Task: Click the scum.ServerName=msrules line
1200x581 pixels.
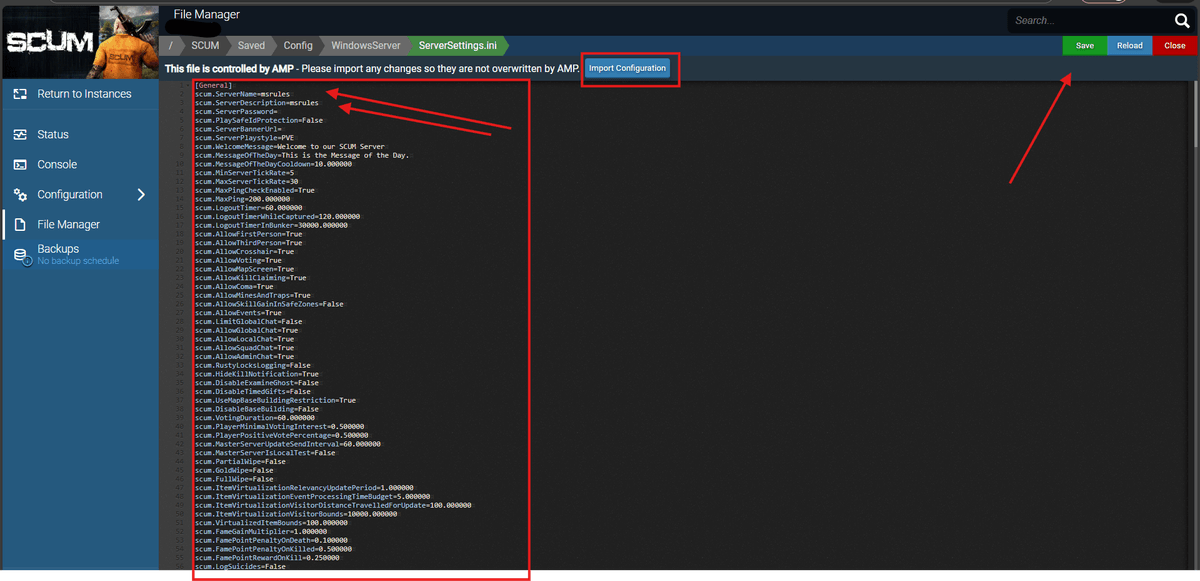Action: pyautogui.click(x=243, y=94)
